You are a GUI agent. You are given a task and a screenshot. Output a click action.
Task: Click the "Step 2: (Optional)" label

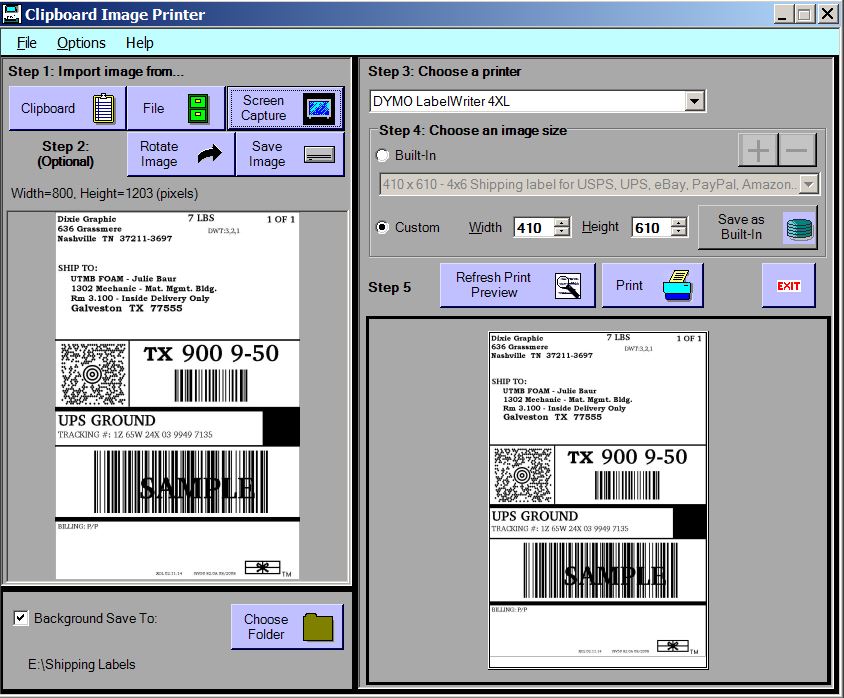(66, 154)
